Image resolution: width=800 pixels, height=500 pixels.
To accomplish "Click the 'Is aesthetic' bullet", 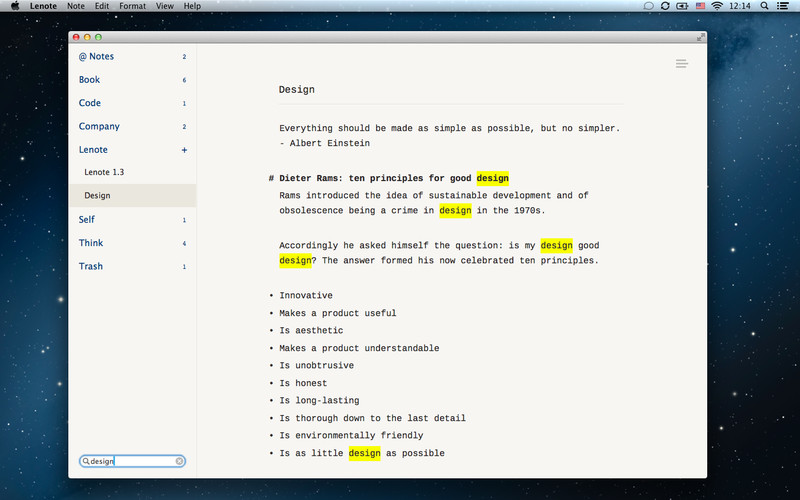I will (311, 331).
